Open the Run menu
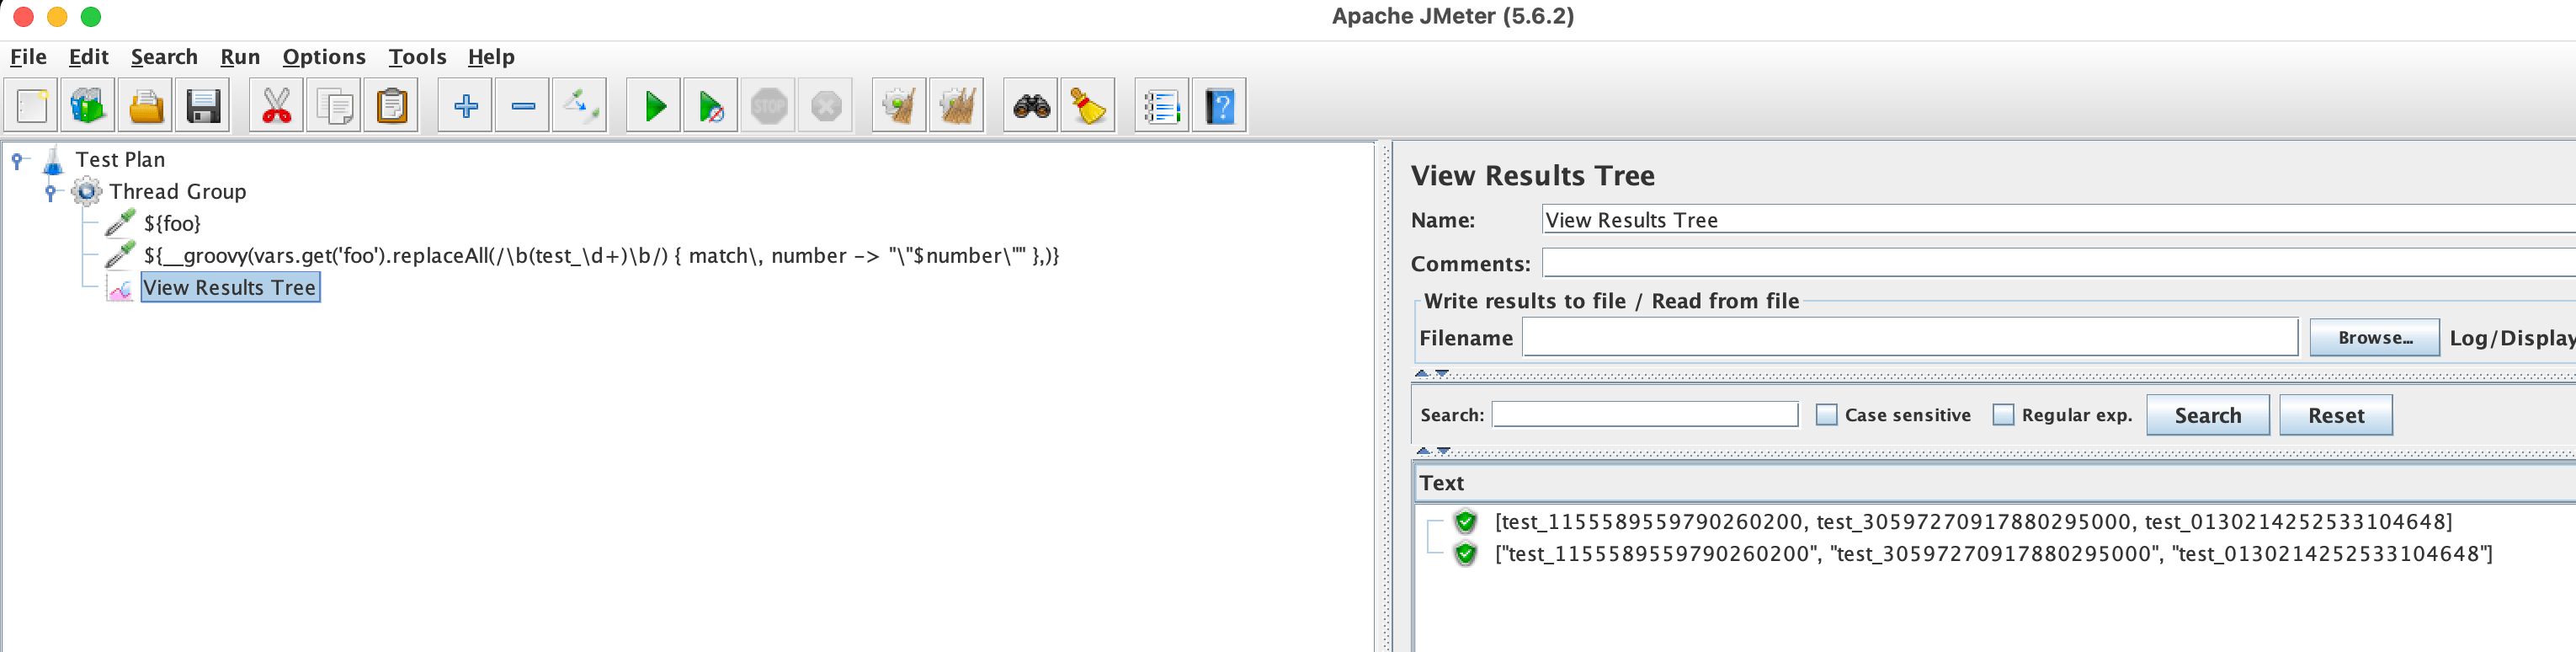 point(240,57)
